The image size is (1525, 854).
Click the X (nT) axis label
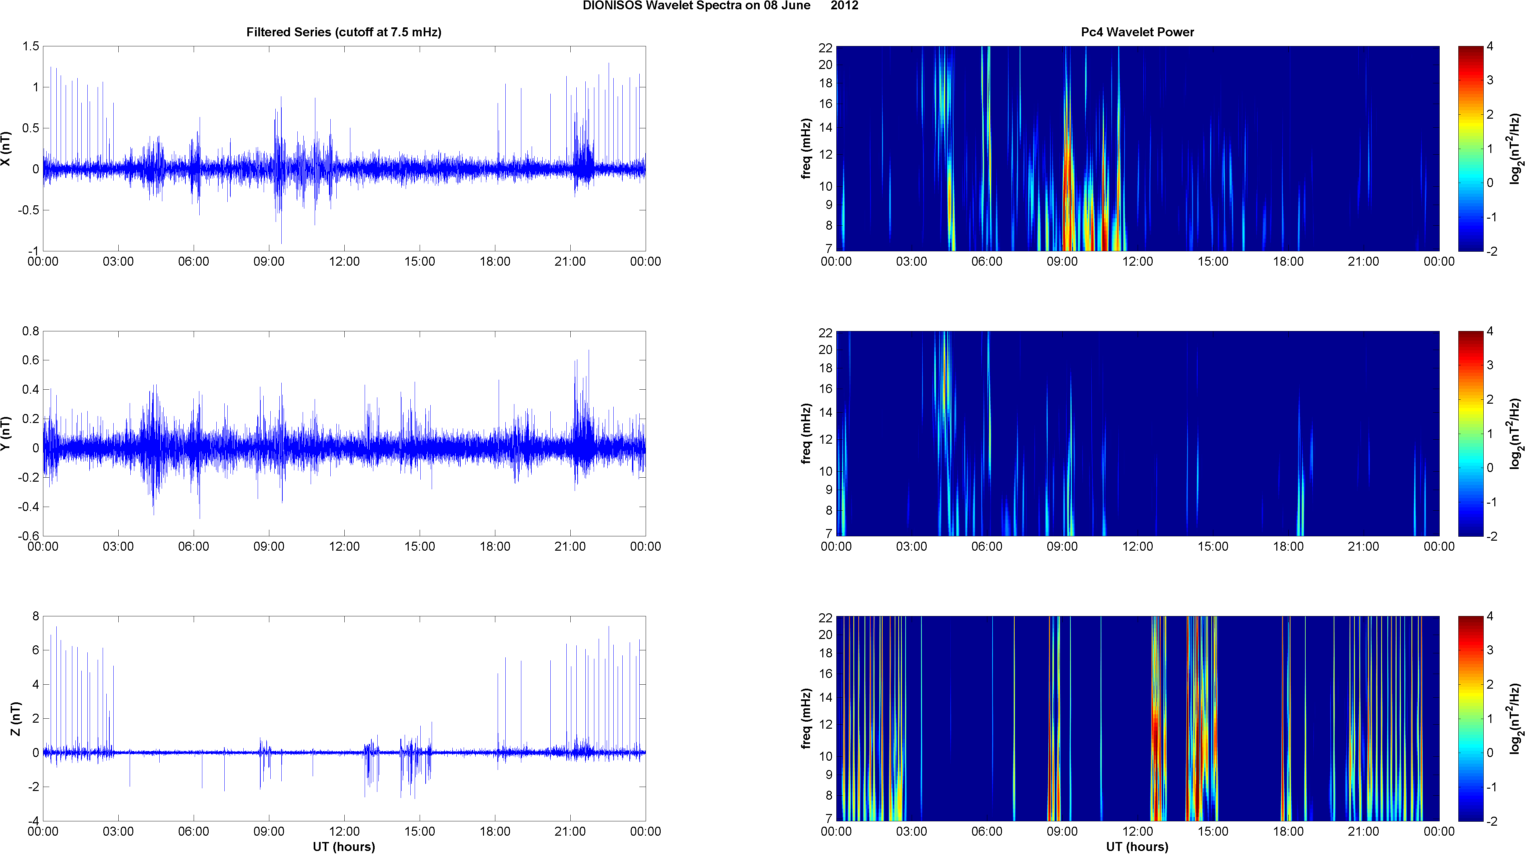click(7, 148)
